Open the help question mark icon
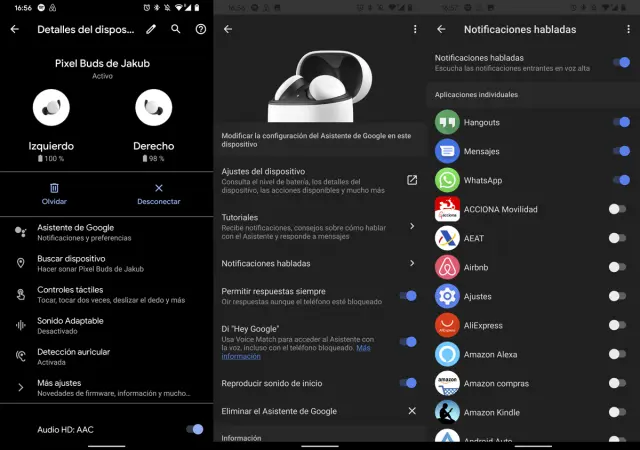The height and width of the screenshot is (450, 640). tap(201, 29)
